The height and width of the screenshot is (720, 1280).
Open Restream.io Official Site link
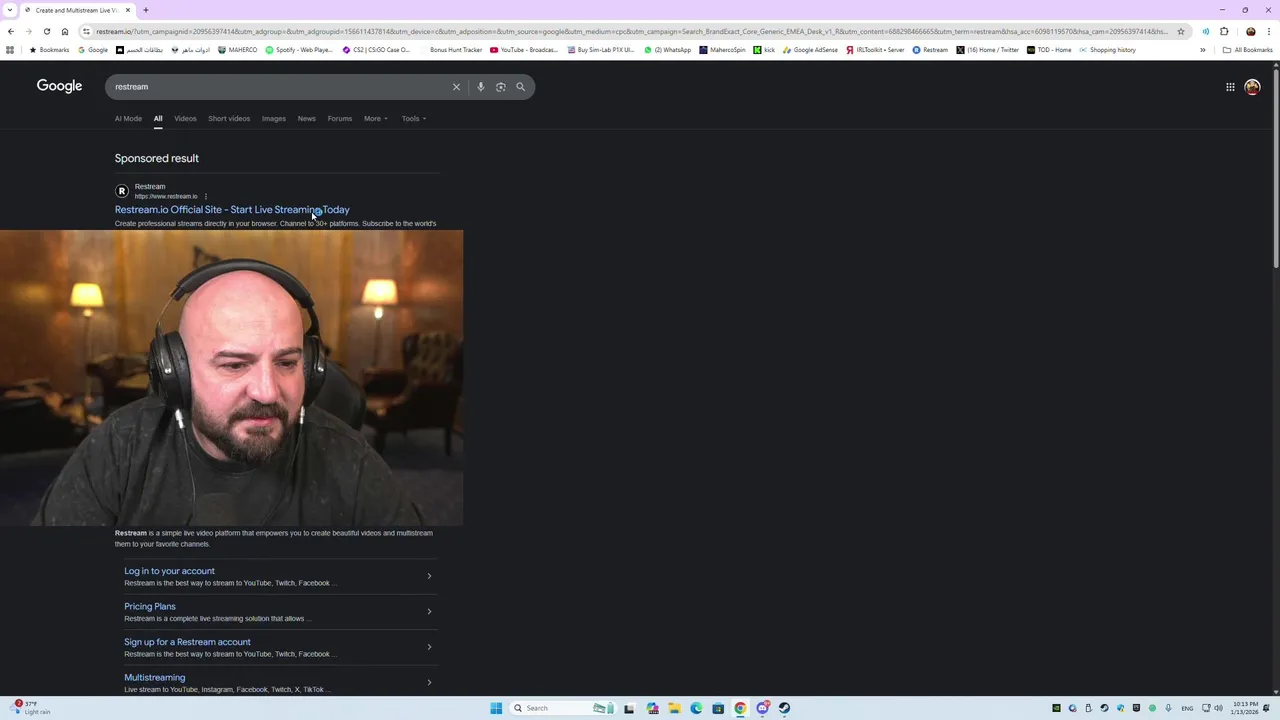coord(232,210)
